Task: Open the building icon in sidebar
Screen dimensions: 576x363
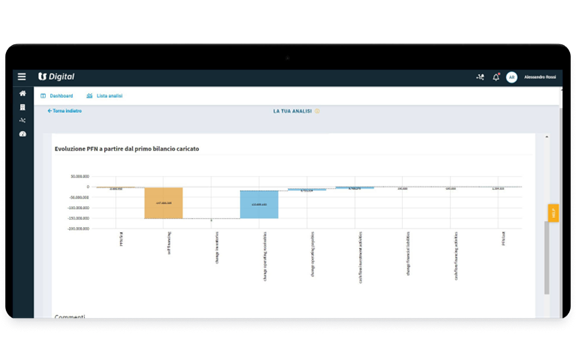Action: 22,107
